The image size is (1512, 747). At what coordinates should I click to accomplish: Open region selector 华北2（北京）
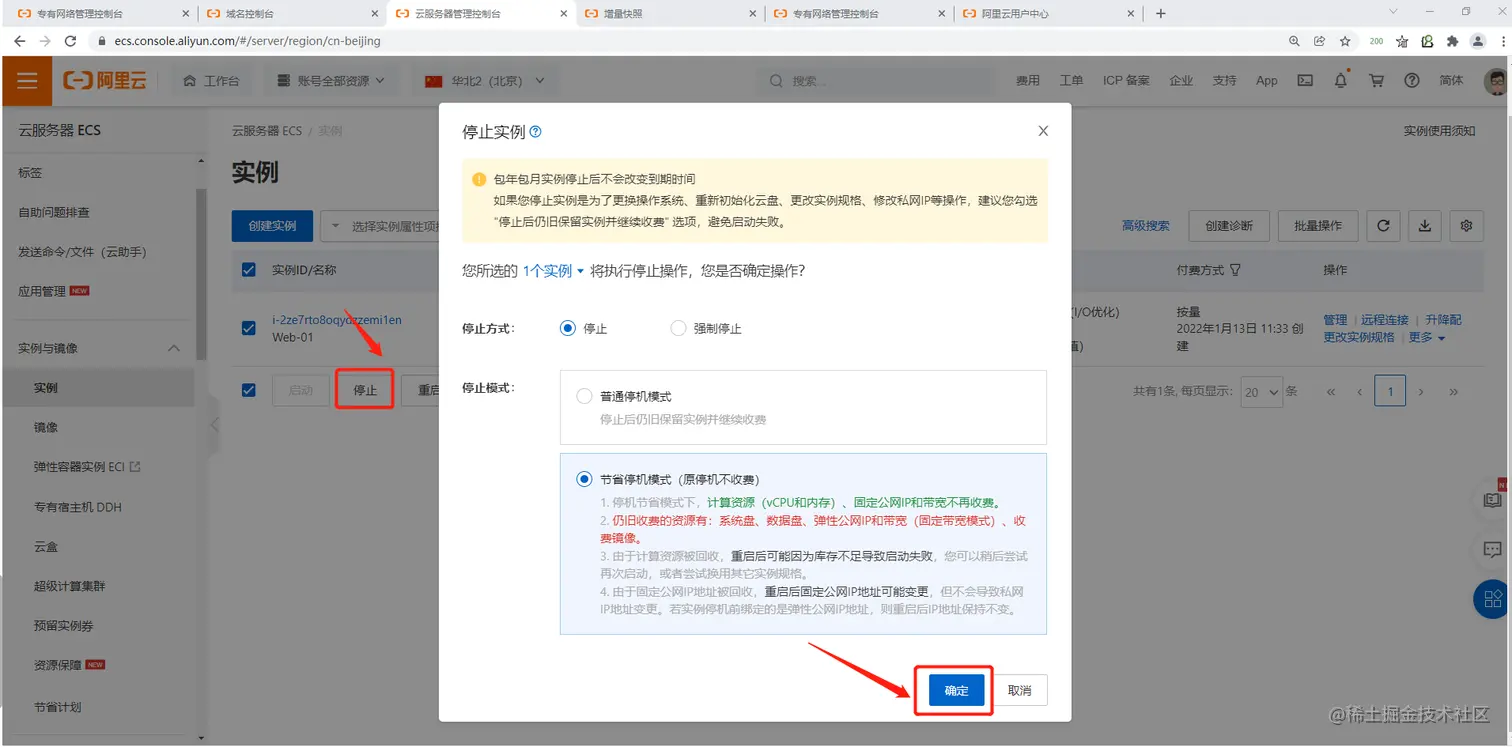click(x=485, y=81)
